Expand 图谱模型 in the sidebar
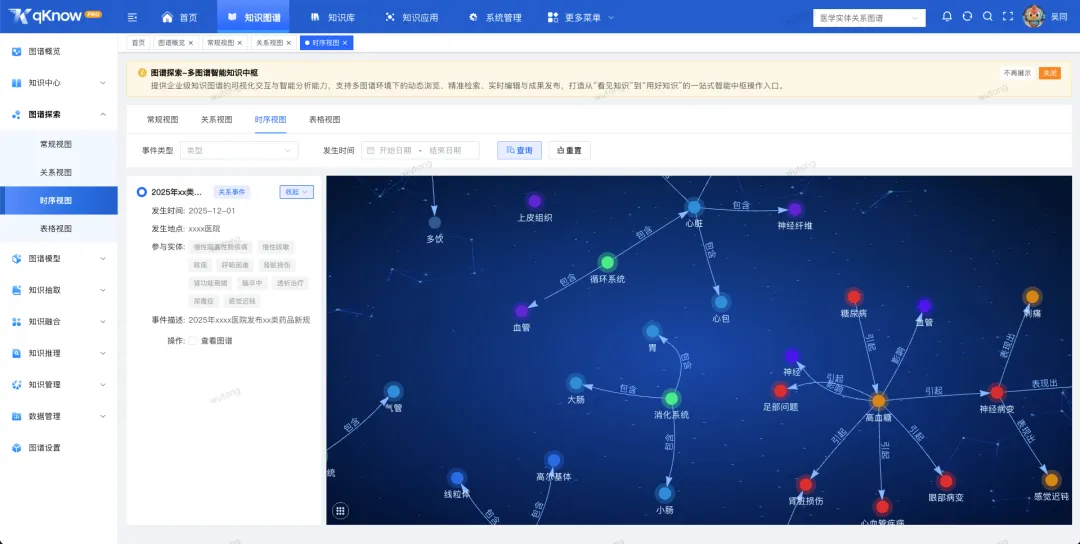Image resolution: width=1080 pixels, height=544 pixels. (x=59, y=259)
